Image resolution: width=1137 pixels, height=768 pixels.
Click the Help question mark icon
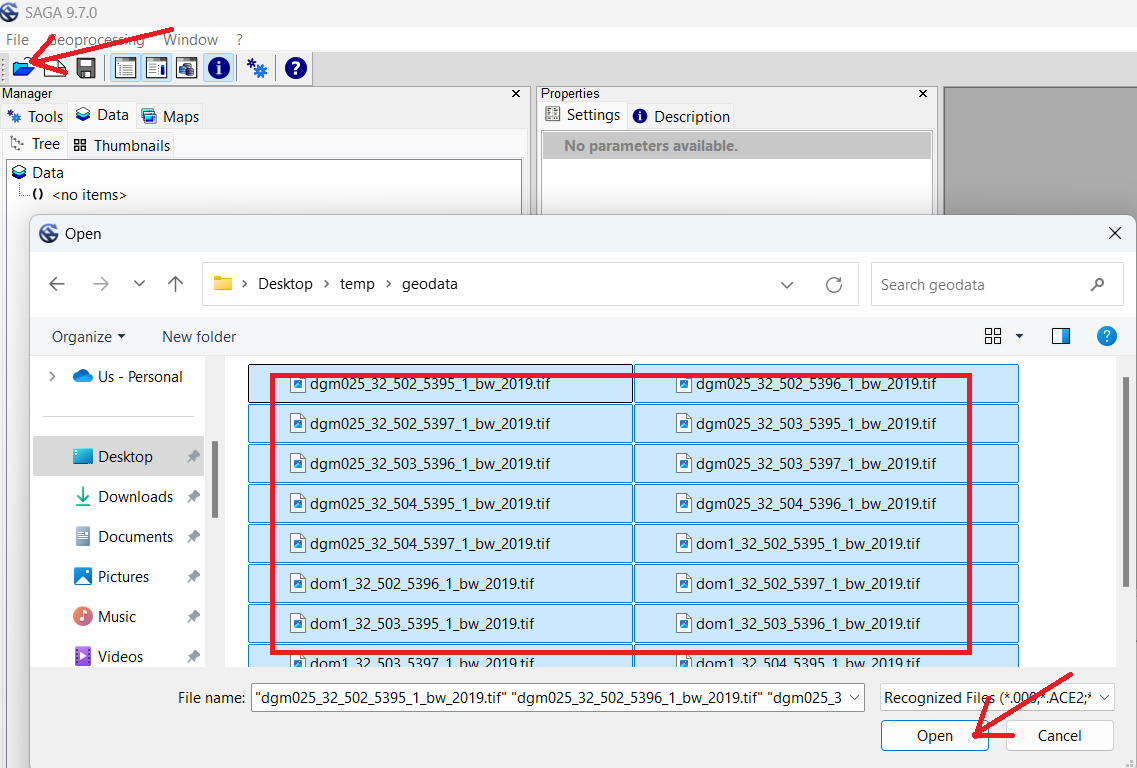[x=295, y=68]
